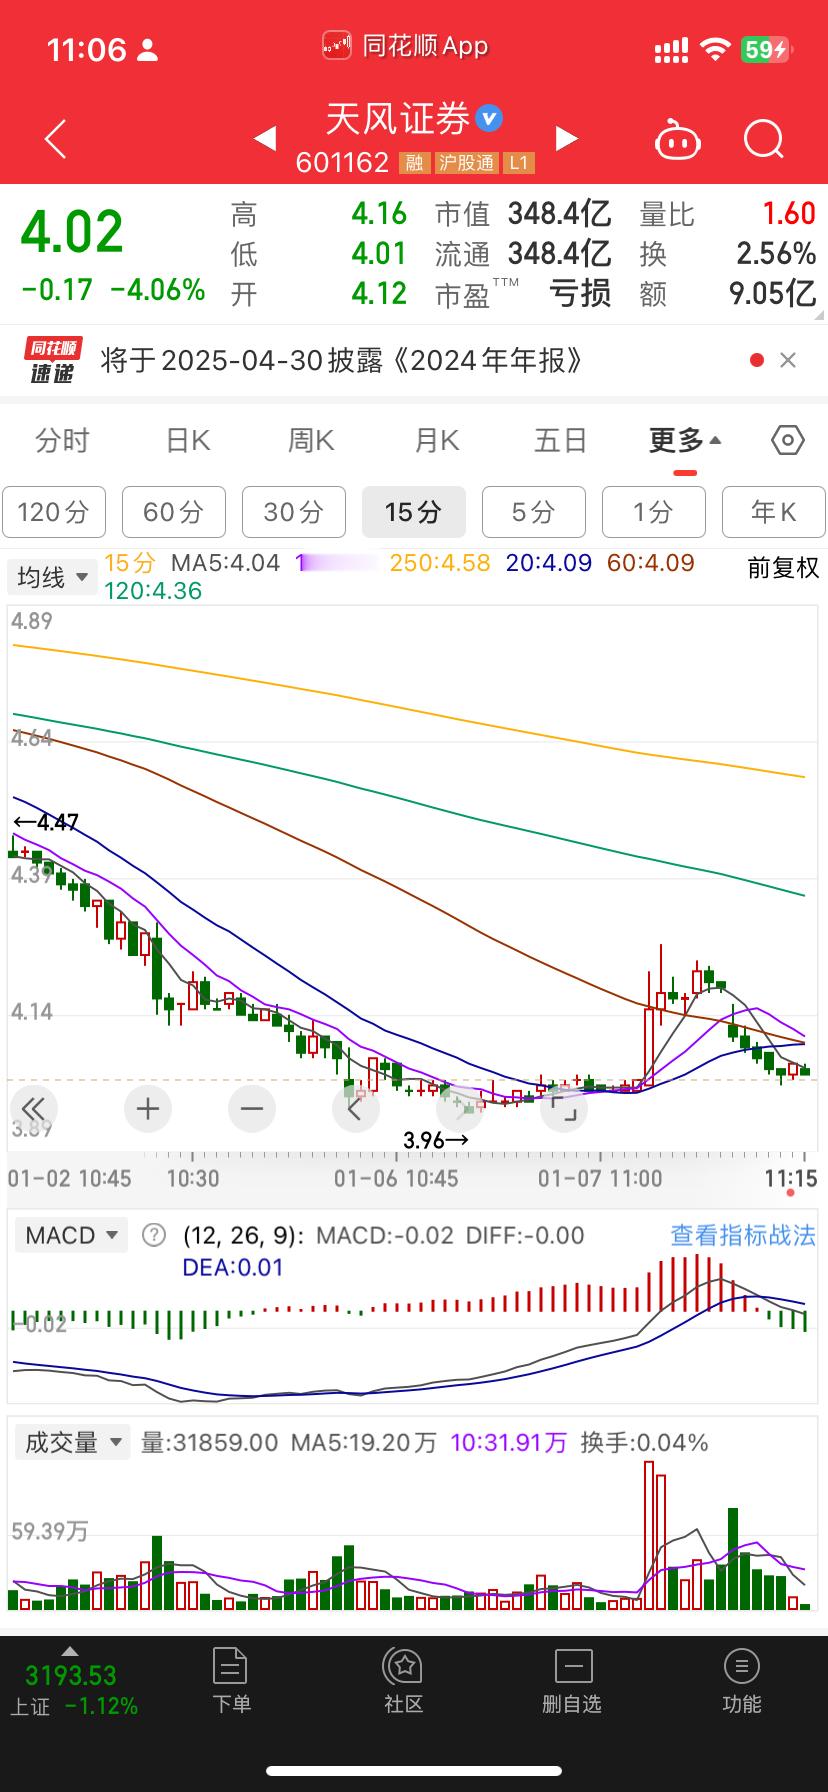Screen dimensions: 828x1792
Task: Zoom in chart with plus button
Action: coord(148,1108)
